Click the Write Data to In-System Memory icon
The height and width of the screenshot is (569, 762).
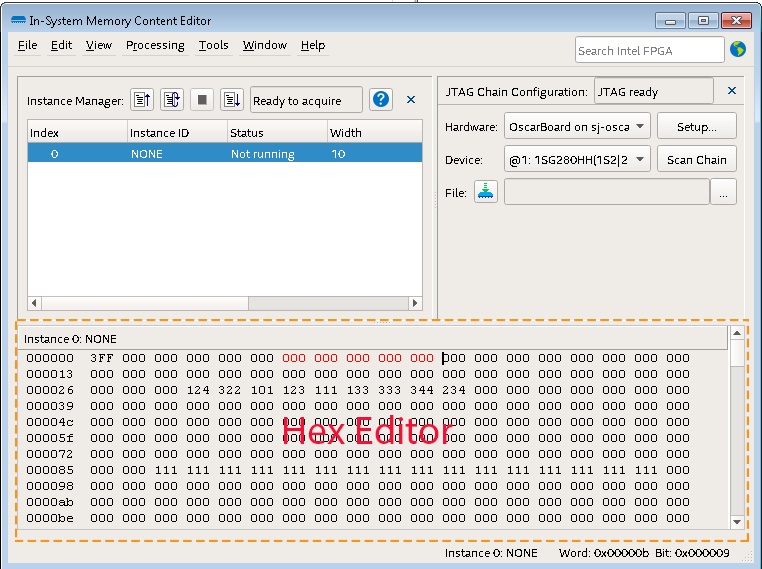(232, 100)
